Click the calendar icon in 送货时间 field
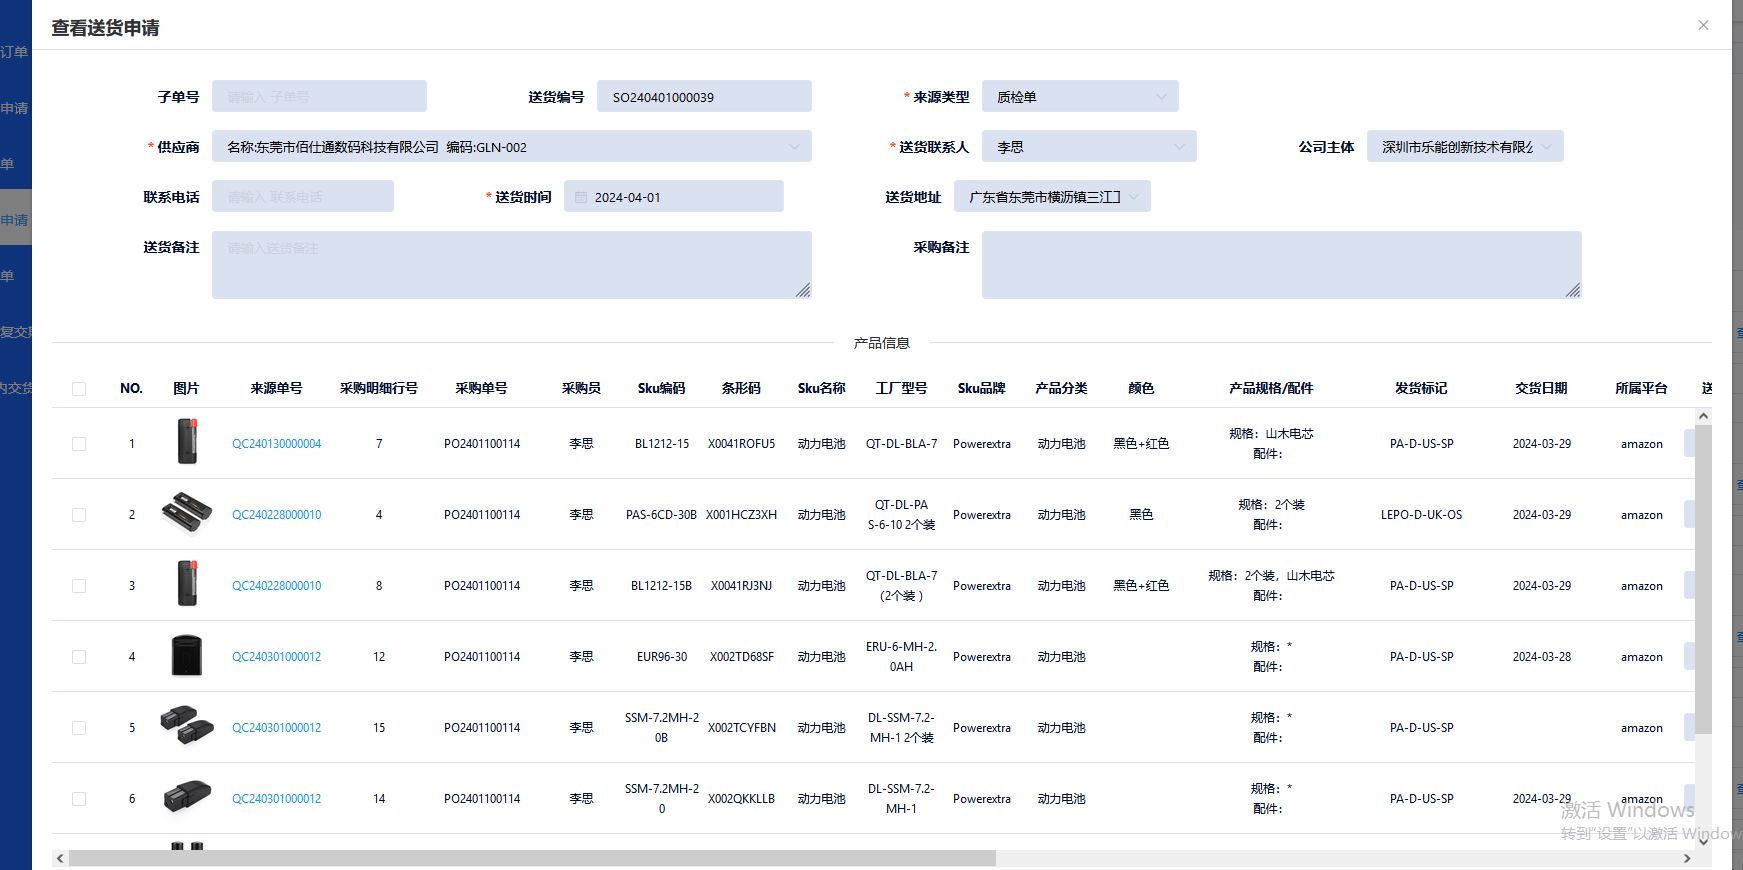This screenshot has height=870, width=1743. click(581, 197)
